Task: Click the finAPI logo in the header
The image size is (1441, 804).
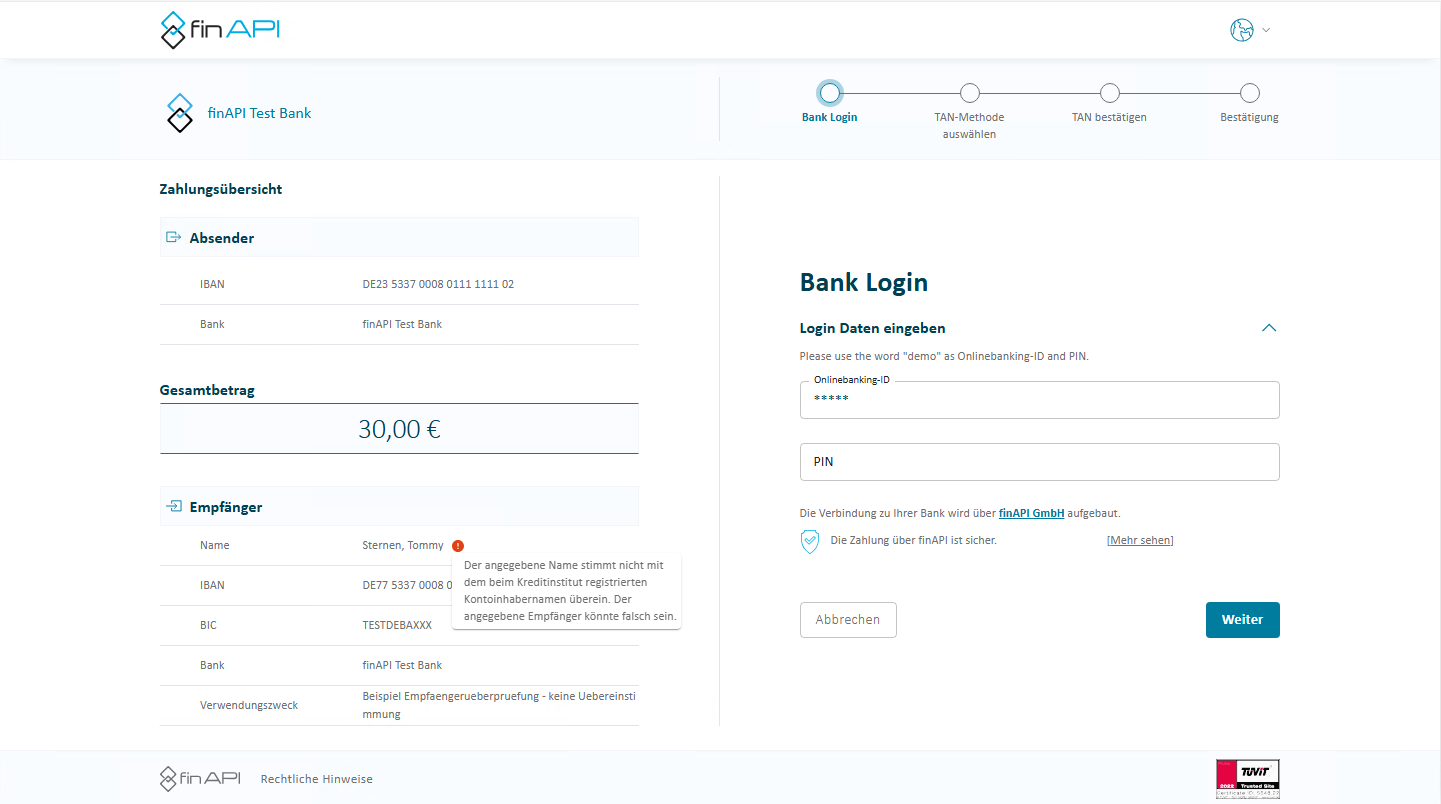Action: pyautogui.click(x=220, y=30)
